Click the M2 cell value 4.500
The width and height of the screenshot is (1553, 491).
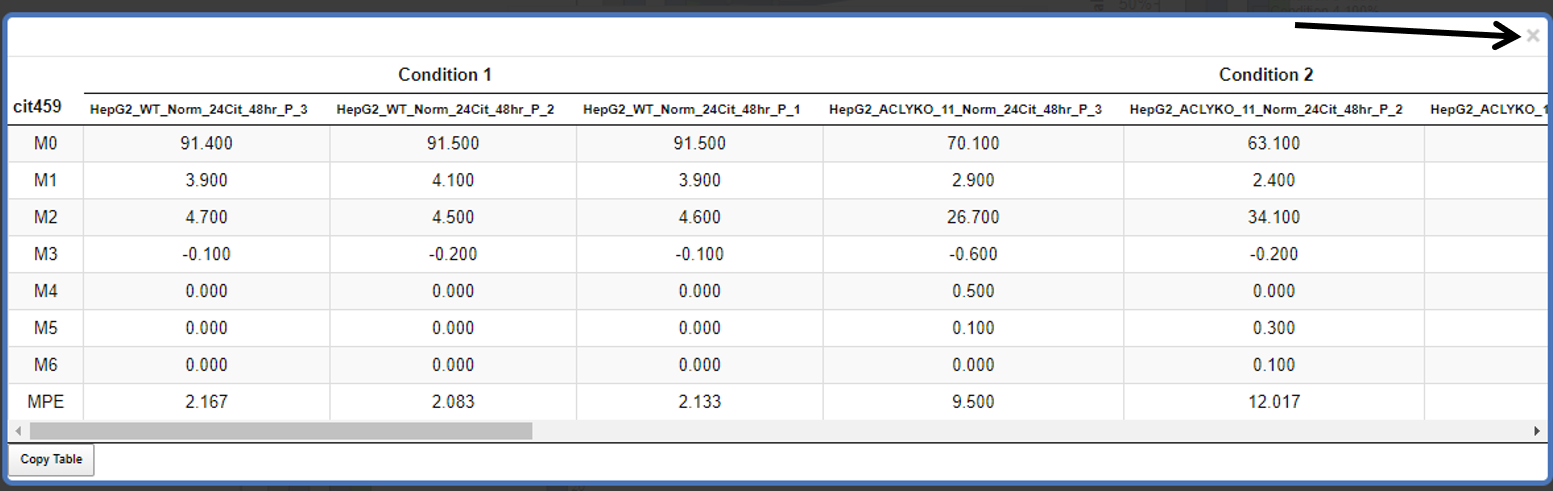(453, 217)
